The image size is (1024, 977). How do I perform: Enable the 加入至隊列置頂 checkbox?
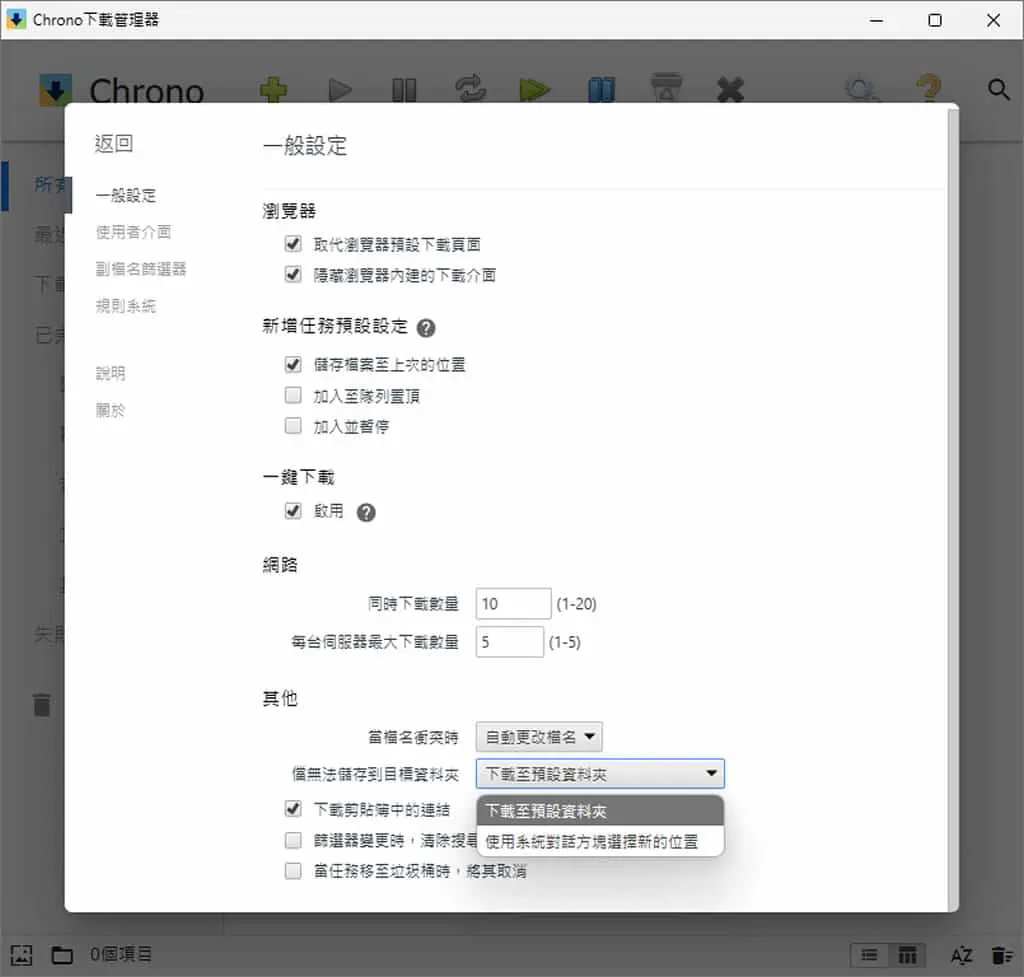tap(293, 395)
